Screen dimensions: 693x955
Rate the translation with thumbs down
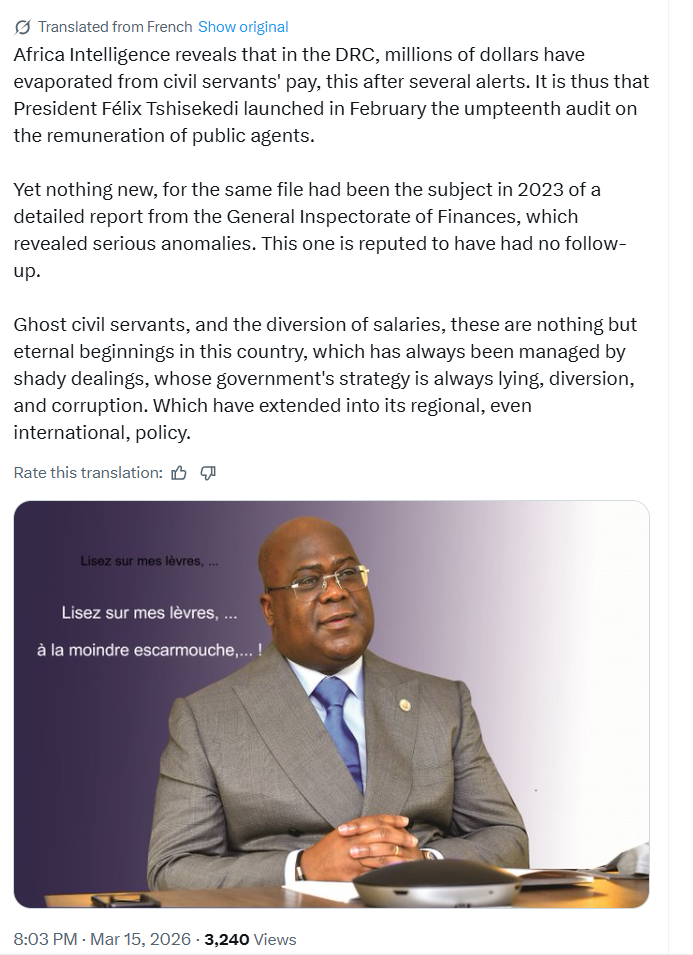[x=209, y=473]
